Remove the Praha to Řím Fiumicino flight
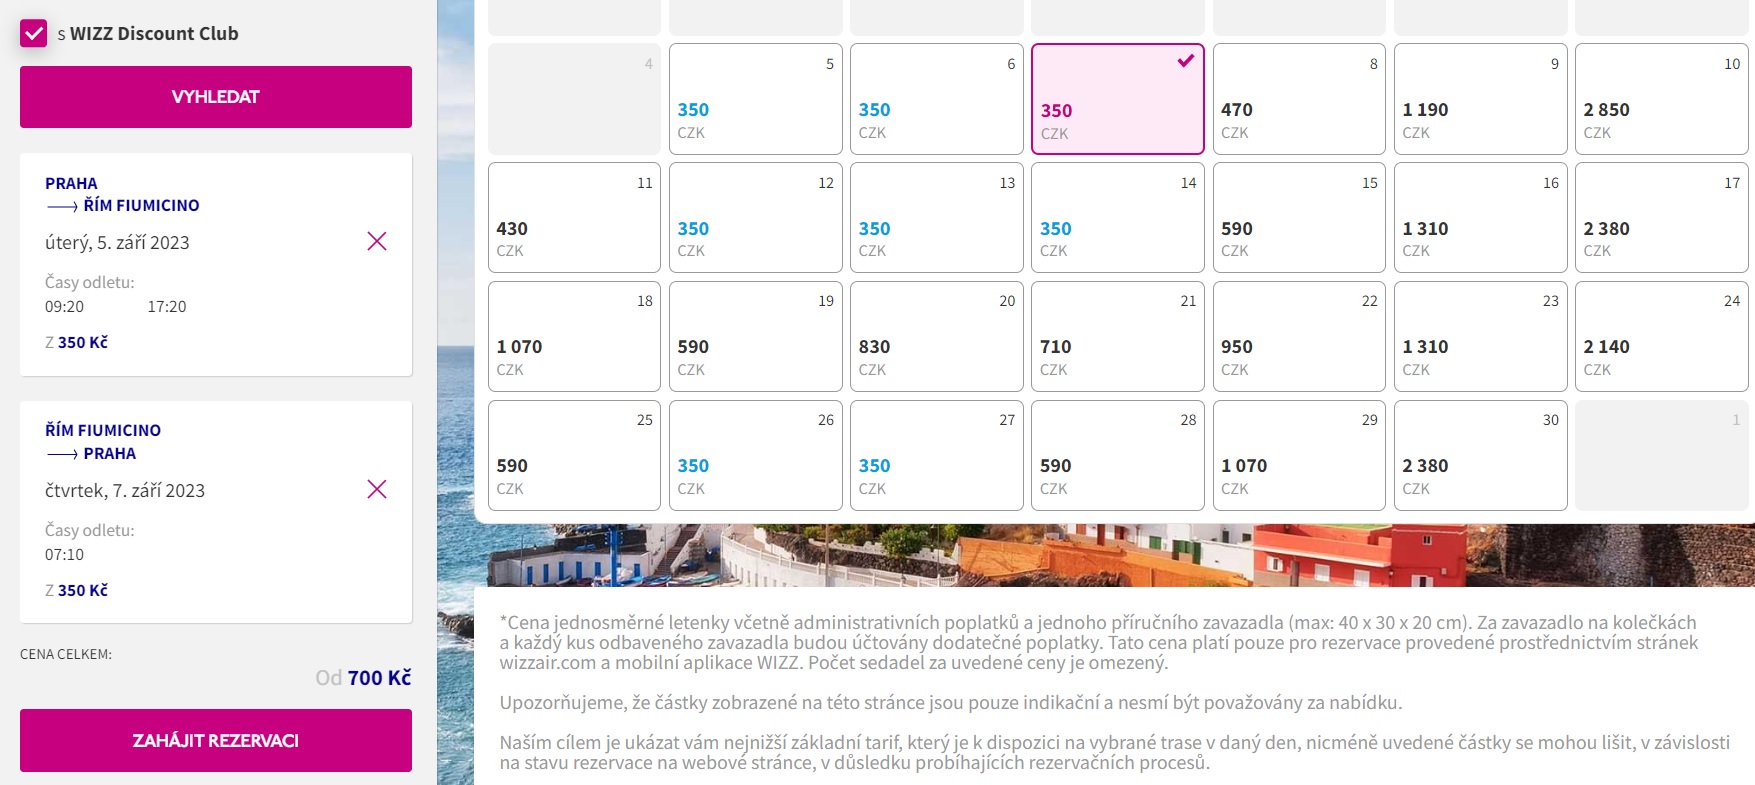 tap(377, 241)
